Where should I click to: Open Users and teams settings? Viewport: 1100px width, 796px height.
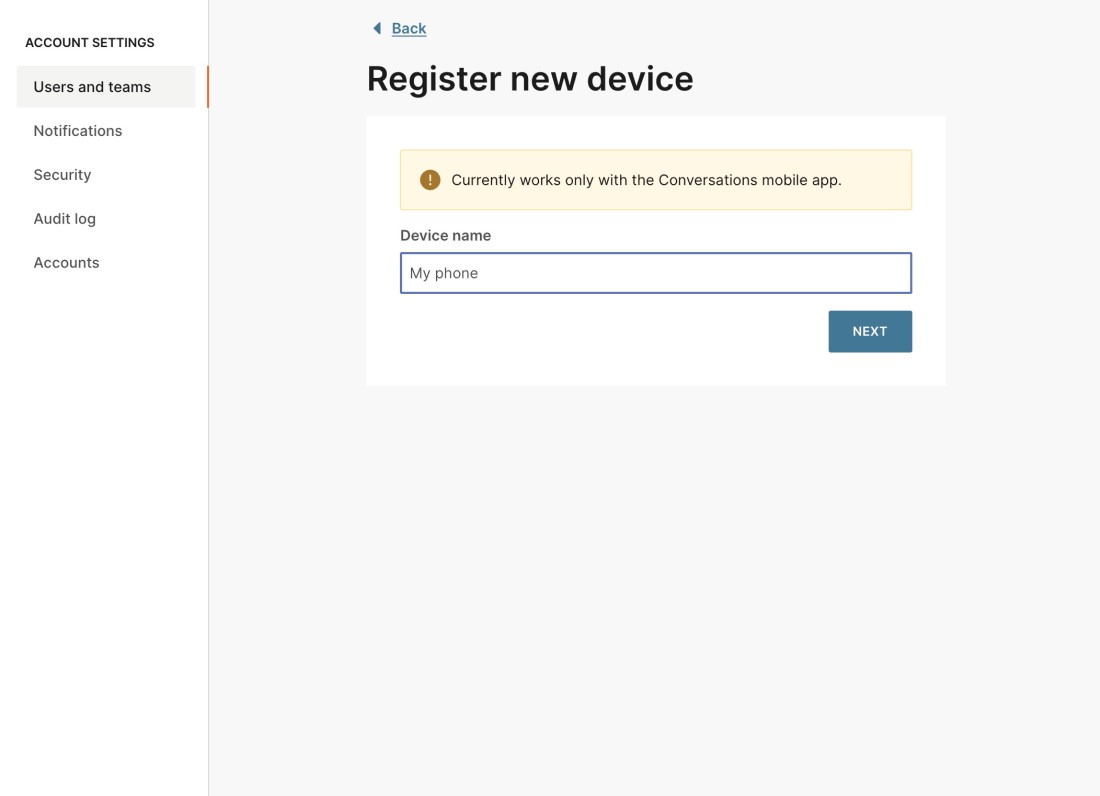(x=92, y=87)
